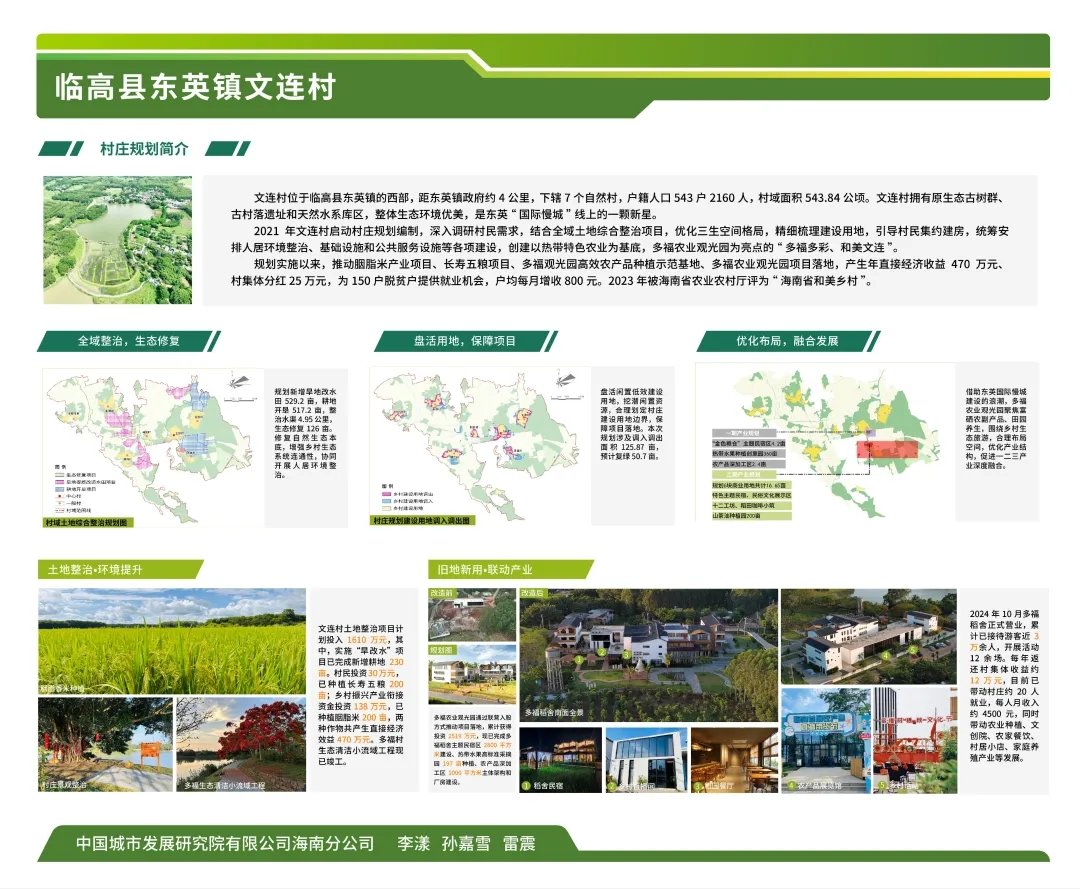Click the numbered 稻舍民宿 night photo
This screenshot has width=1080, height=889.
click(x=560, y=760)
